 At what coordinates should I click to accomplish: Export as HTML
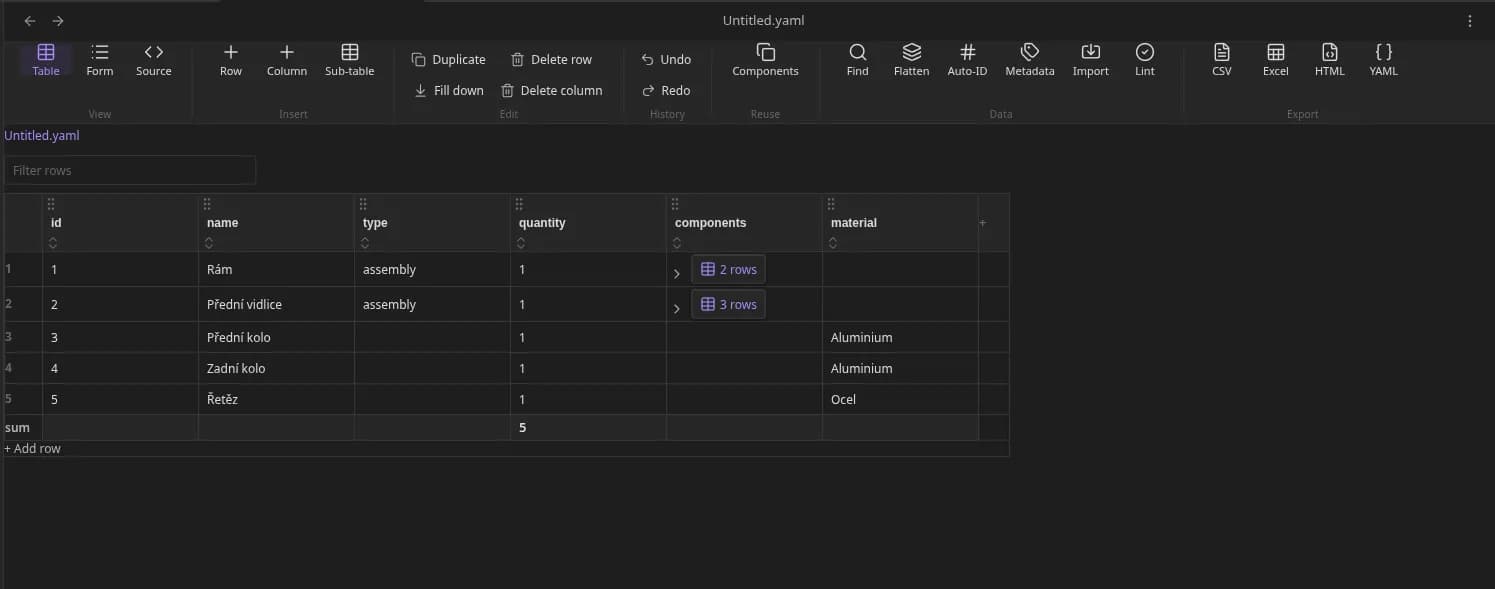1330,60
